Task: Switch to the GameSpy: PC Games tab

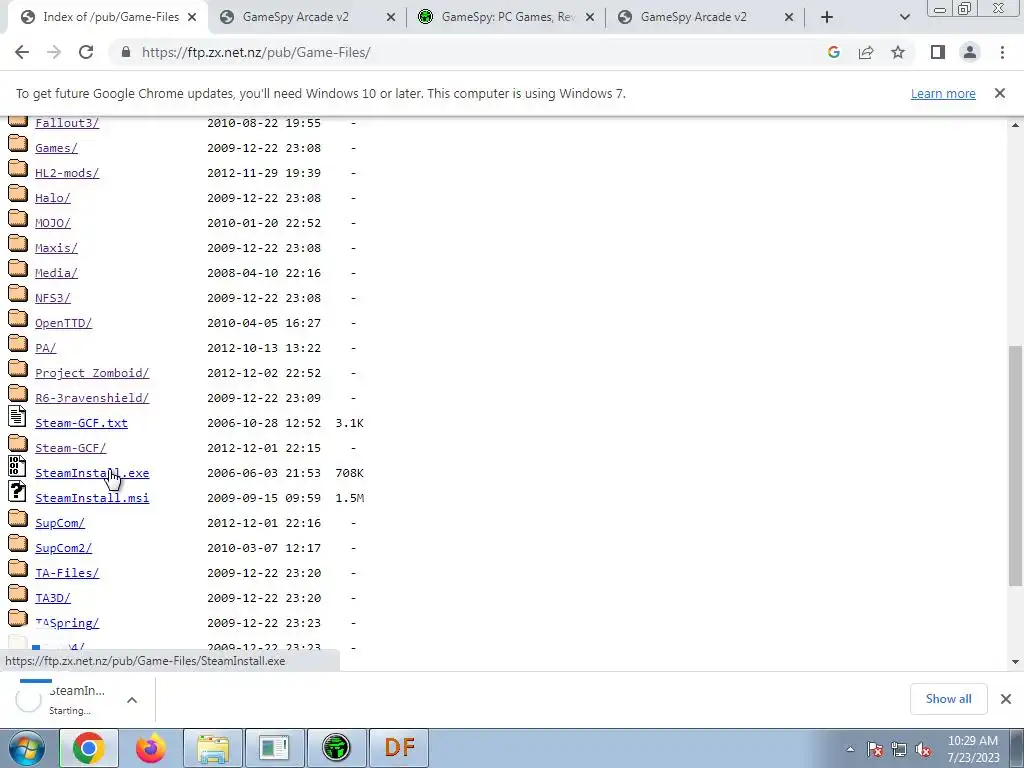Action: (x=507, y=17)
